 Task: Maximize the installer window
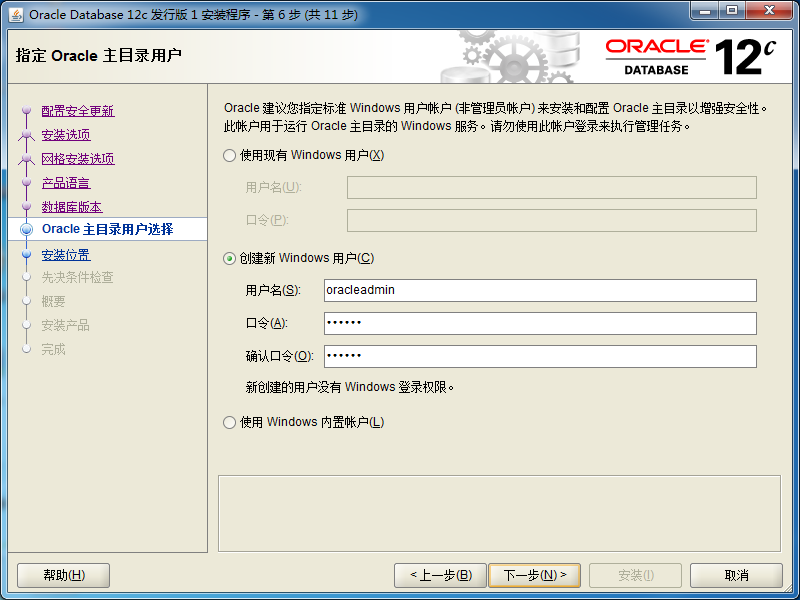(732, 11)
